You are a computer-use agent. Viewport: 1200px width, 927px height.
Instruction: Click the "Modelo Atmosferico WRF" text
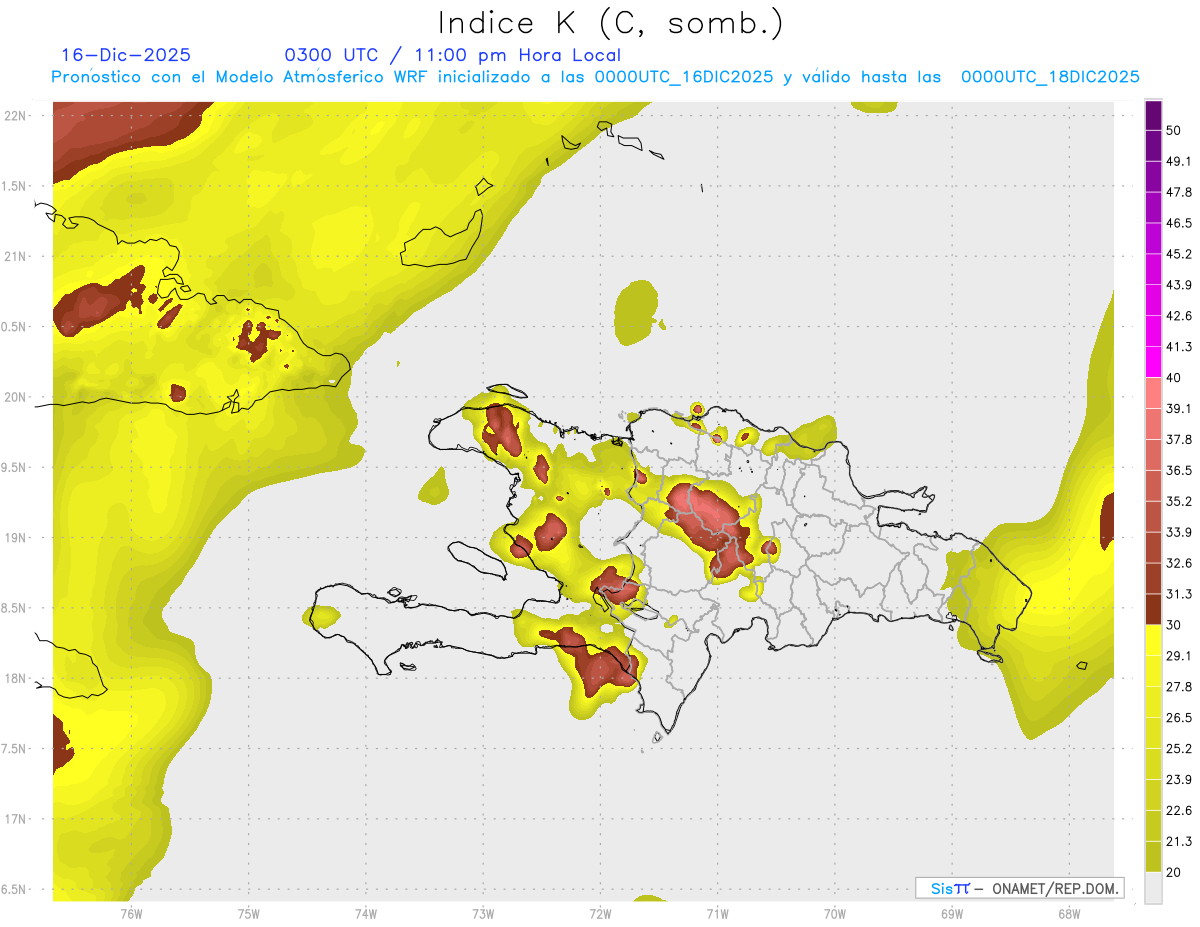pos(322,77)
